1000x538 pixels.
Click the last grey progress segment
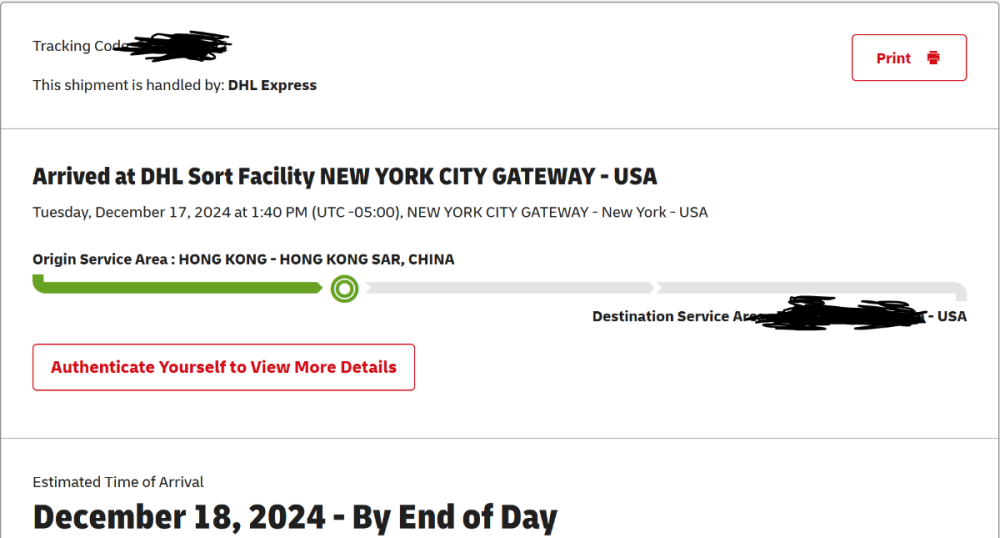tap(810, 288)
